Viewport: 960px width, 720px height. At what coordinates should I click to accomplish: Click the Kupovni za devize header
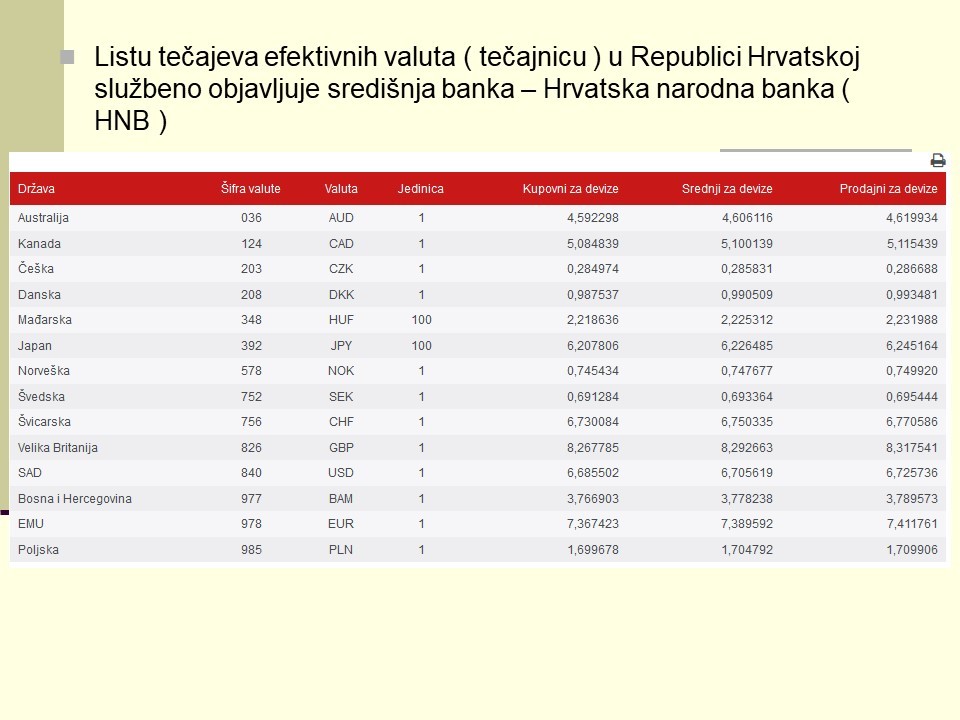click(x=571, y=189)
